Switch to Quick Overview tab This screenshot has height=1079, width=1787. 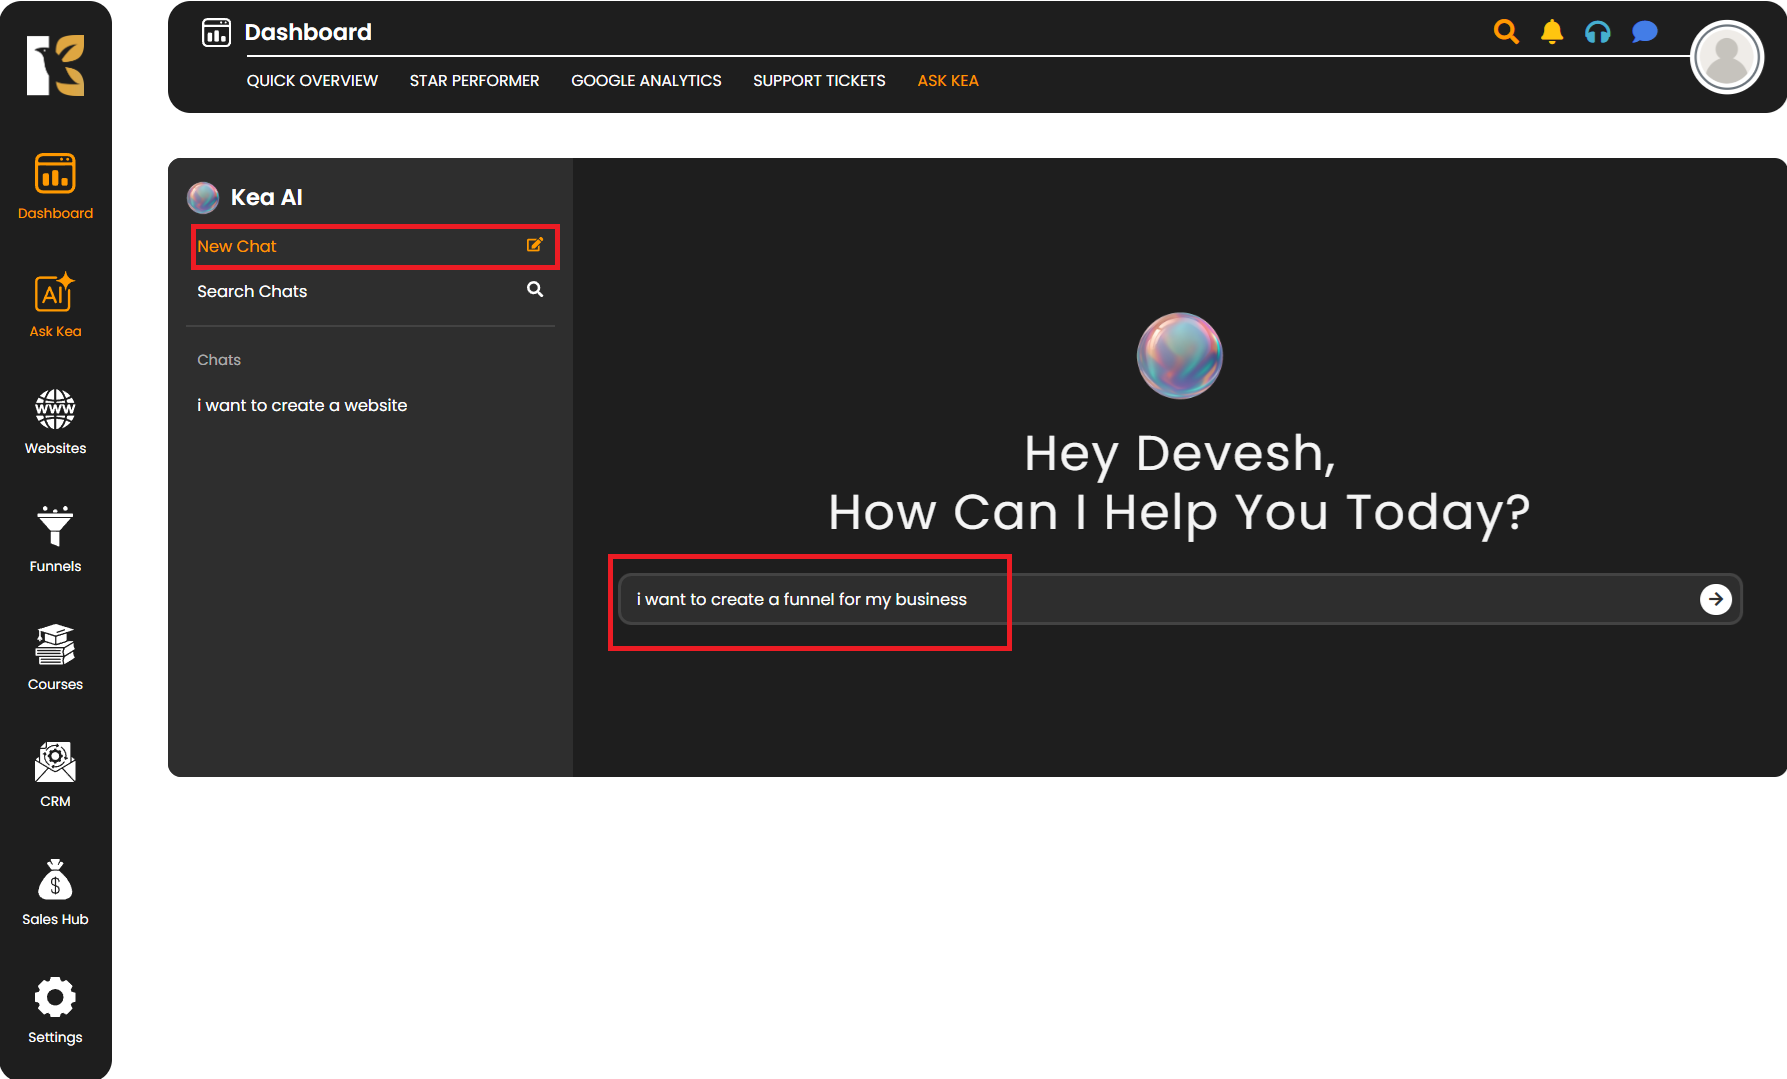(312, 81)
